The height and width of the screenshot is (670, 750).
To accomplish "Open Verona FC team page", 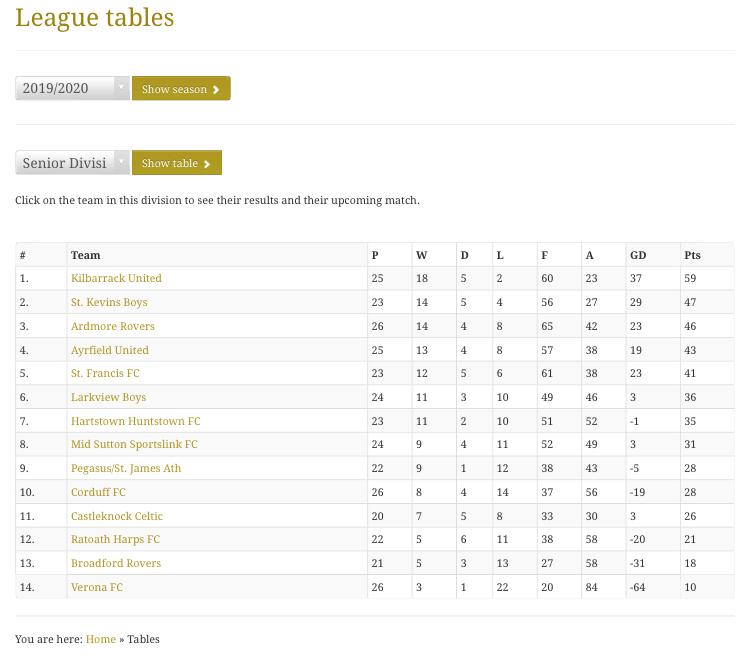I will tap(97, 587).
